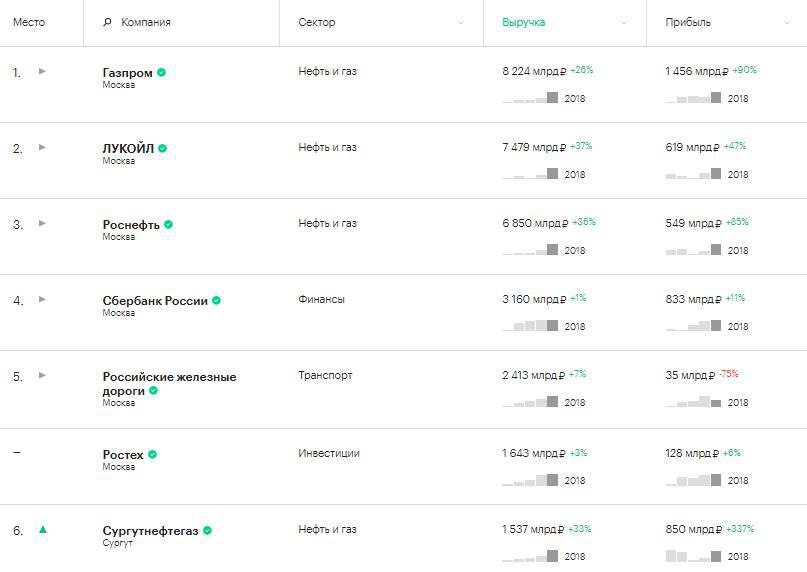Click the Компания search field

click(x=182, y=23)
